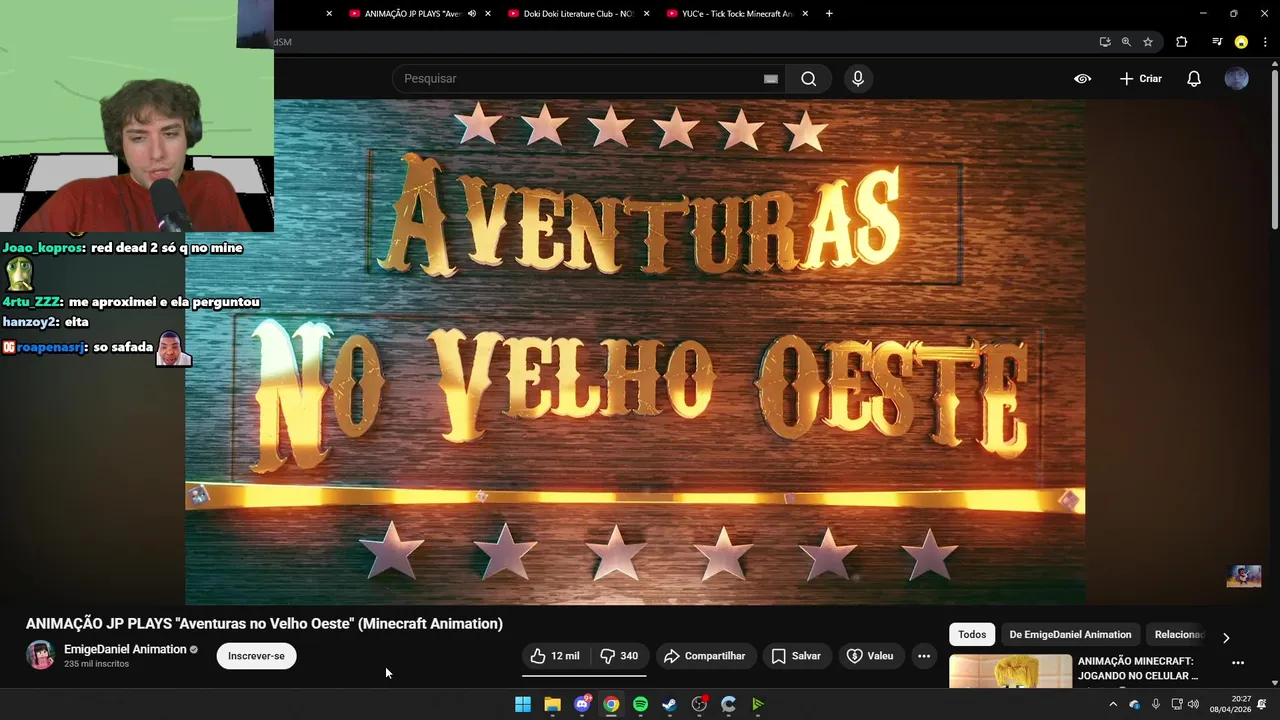Open the notification bell in taskbar
The image size is (1280, 720).
pyautogui.click(x=1262, y=704)
